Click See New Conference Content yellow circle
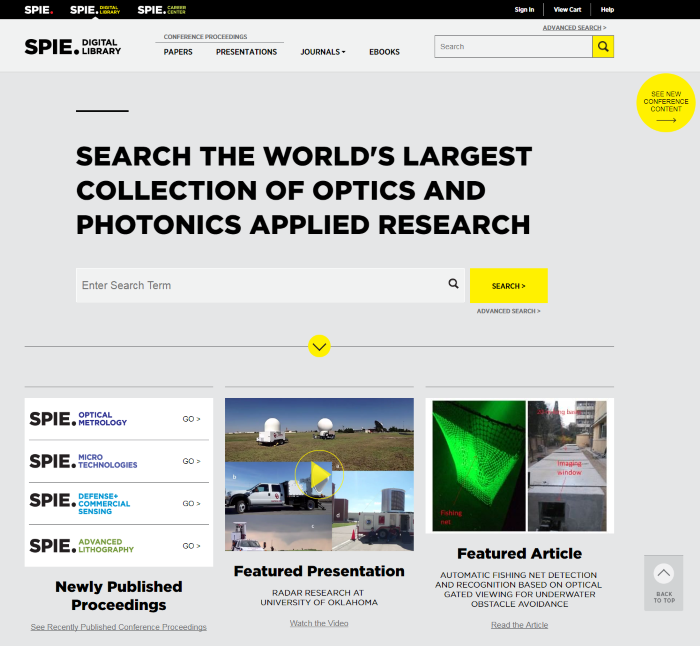This screenshot has height=646, width=700. pyautogui.click(x=666, y=103)
